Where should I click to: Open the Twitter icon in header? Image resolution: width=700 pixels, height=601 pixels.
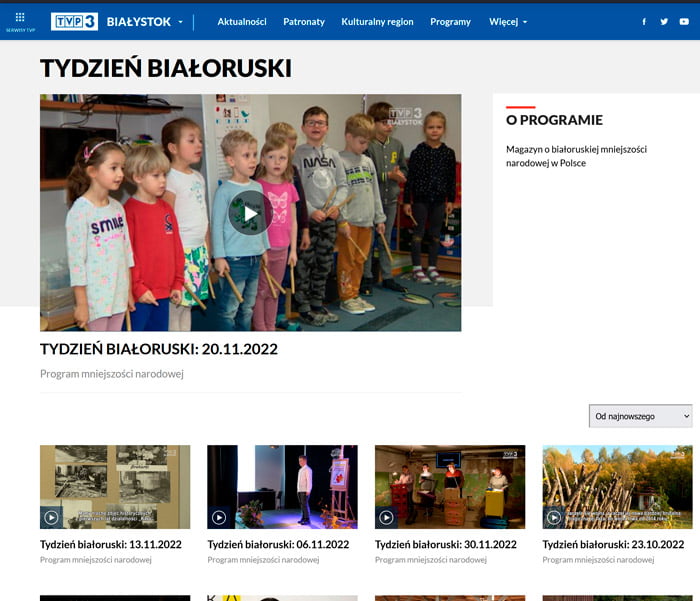click(x=664, y=21)
